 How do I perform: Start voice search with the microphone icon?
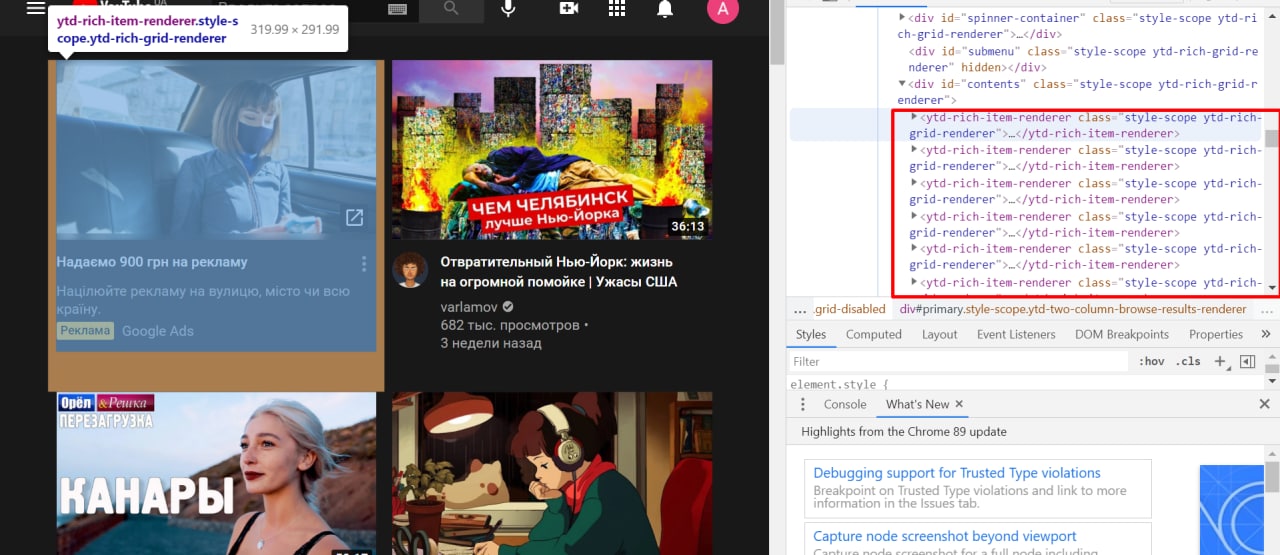pyautogui.click(x=509, y=8)
